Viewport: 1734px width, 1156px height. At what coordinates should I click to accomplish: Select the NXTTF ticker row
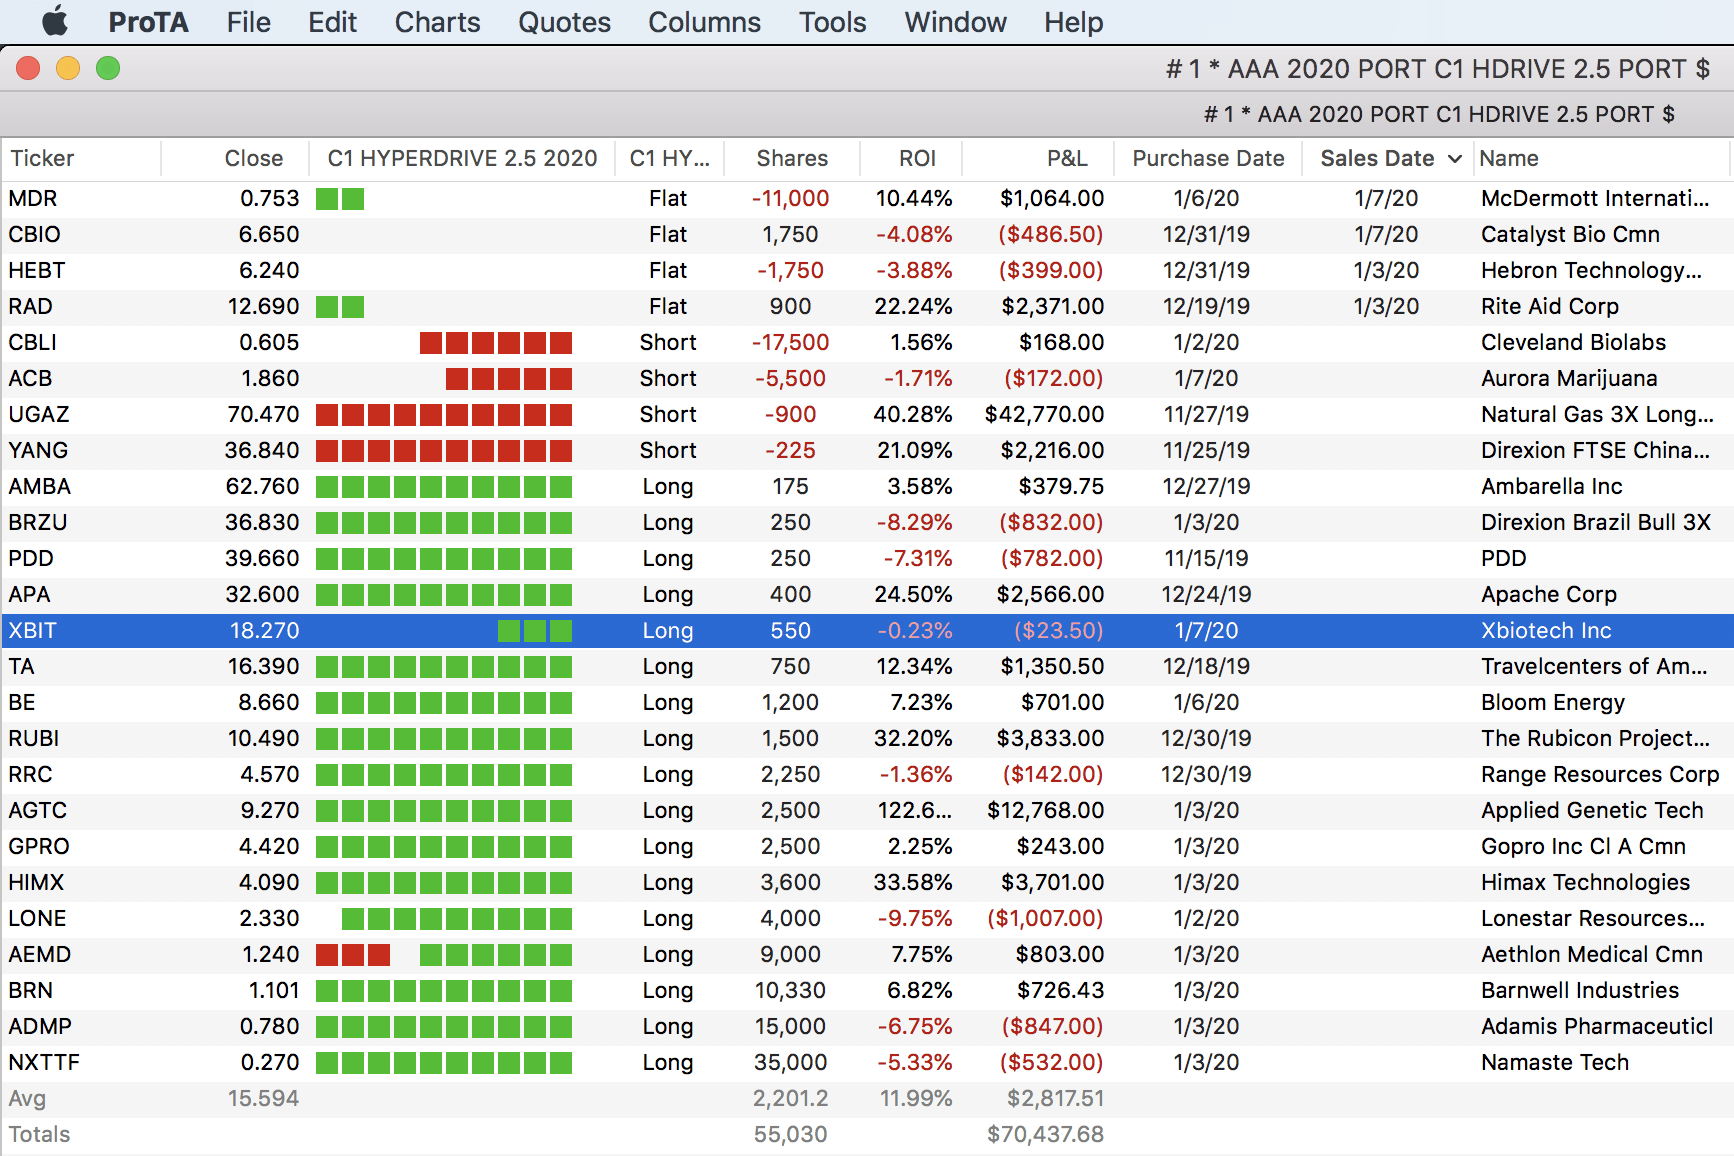click(867, 1062)
